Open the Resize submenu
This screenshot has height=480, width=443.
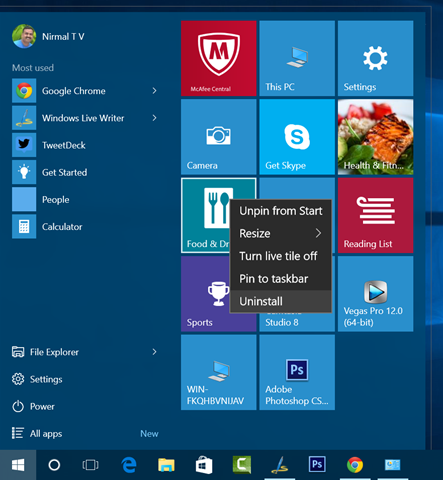281,233
